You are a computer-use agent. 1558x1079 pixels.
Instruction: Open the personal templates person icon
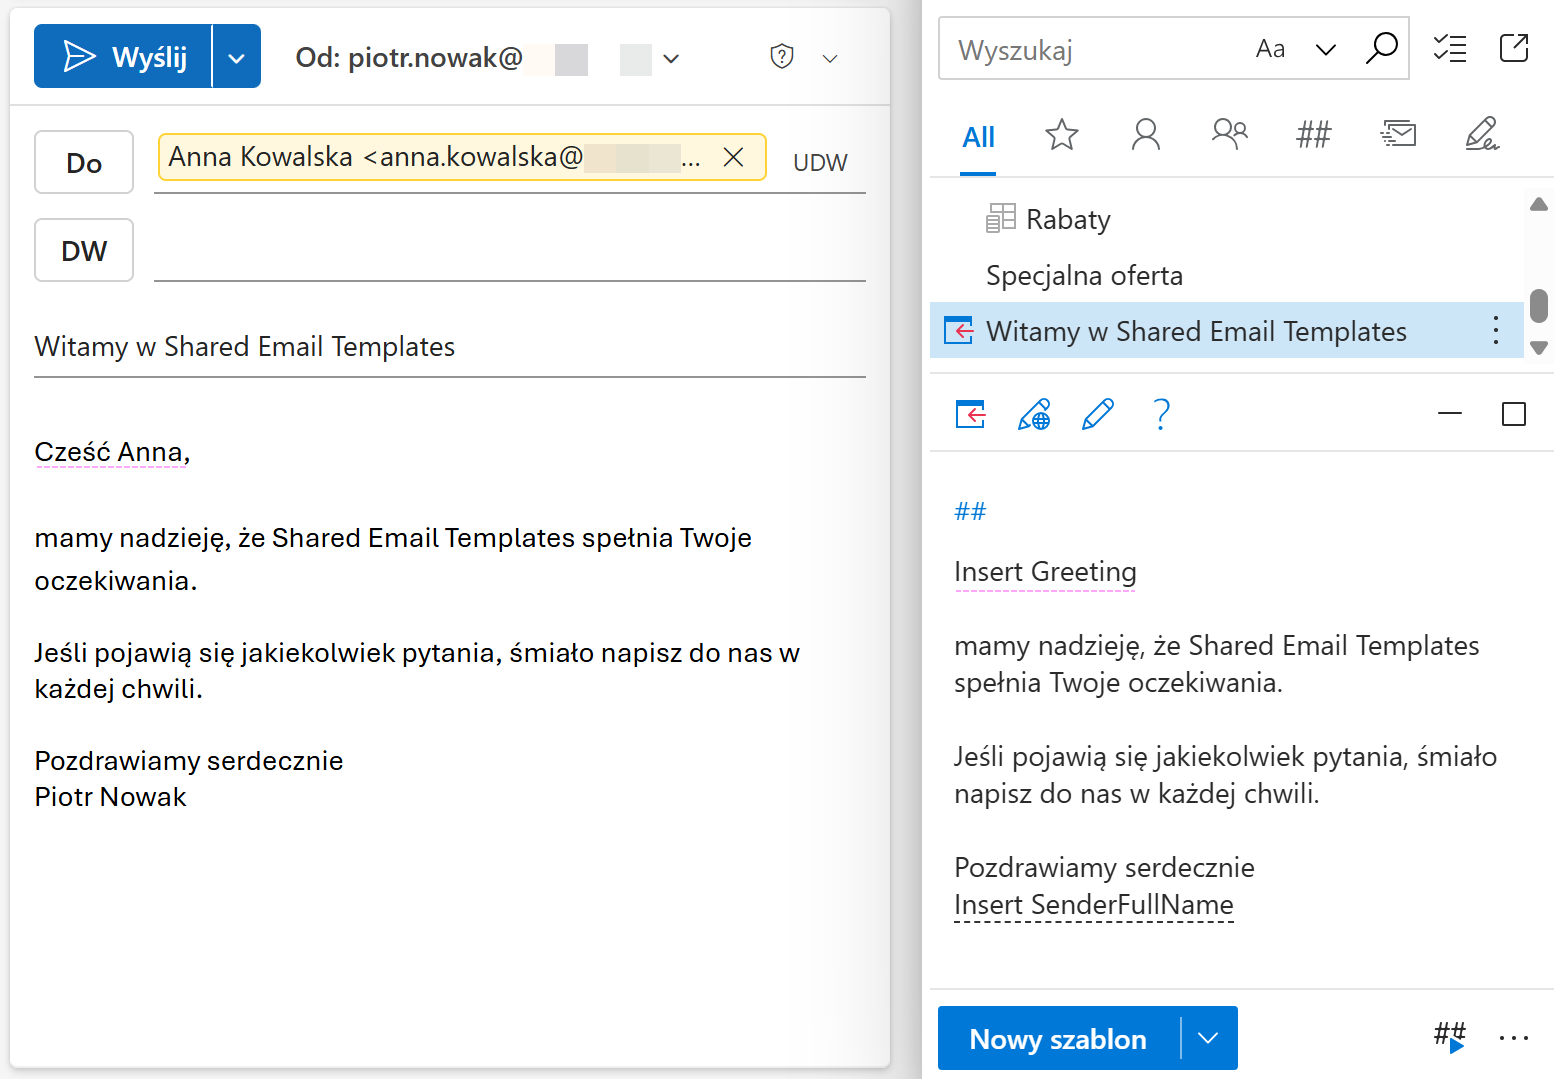pos(1145,135)
